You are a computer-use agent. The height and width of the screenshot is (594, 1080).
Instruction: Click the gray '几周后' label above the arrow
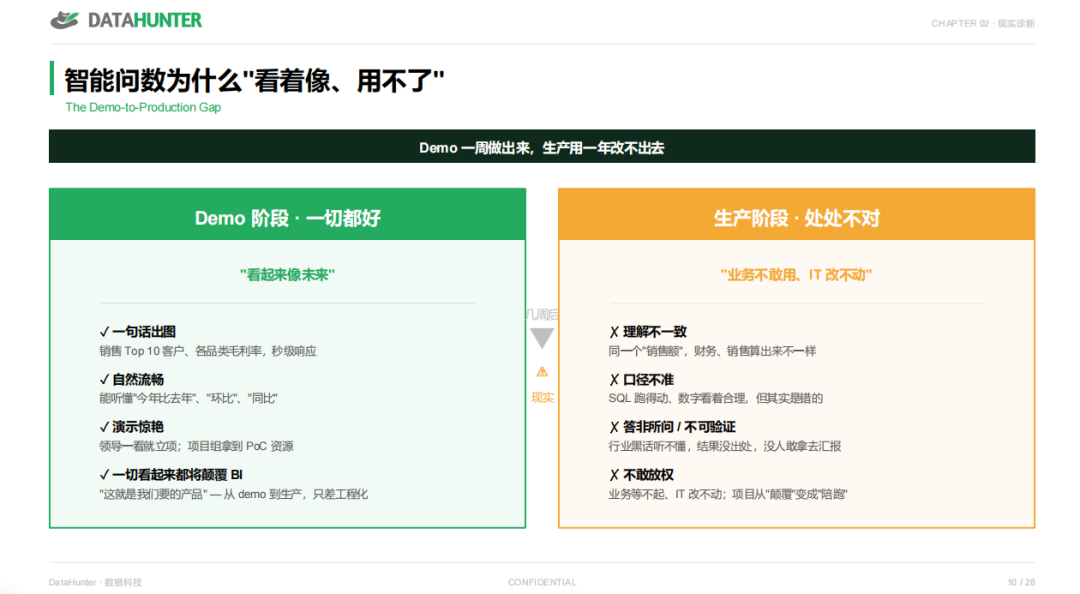coord(542,315)
